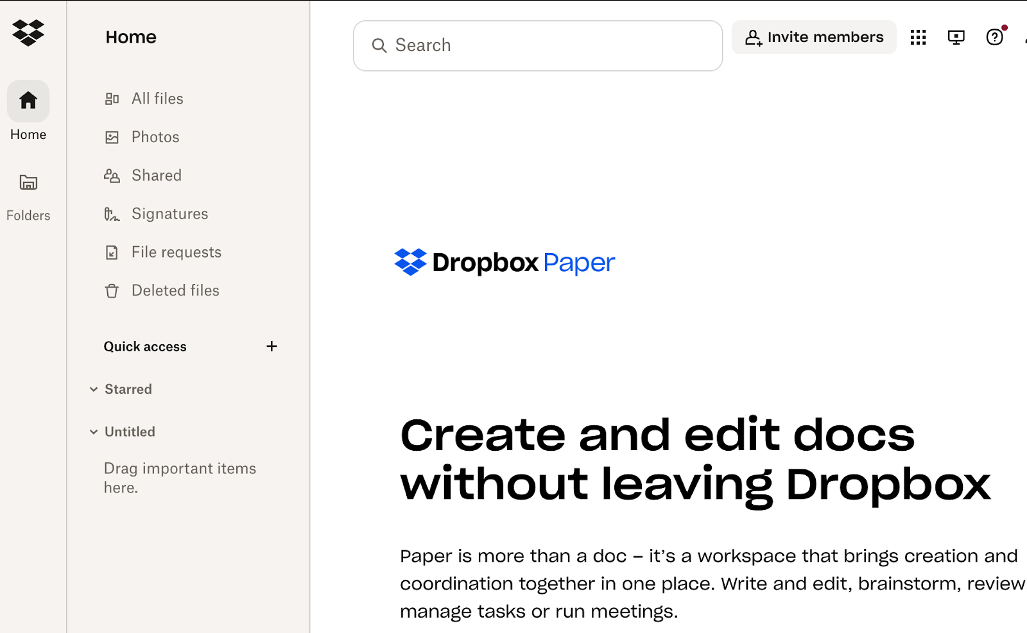
Task: Go to Photos in navigation
Action: [155, 137]
